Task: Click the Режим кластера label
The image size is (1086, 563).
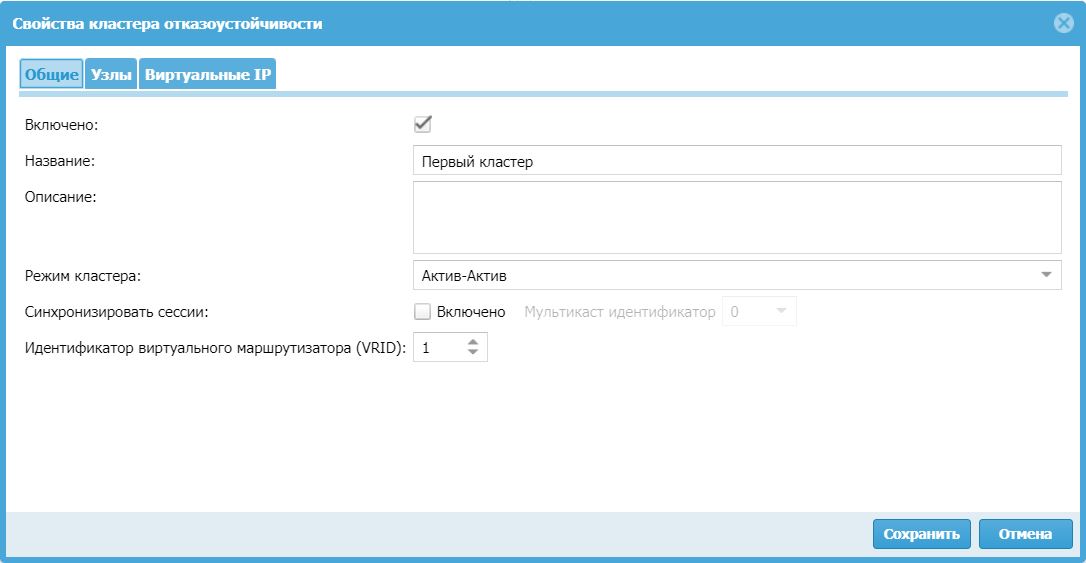Action: click(84, 274)
